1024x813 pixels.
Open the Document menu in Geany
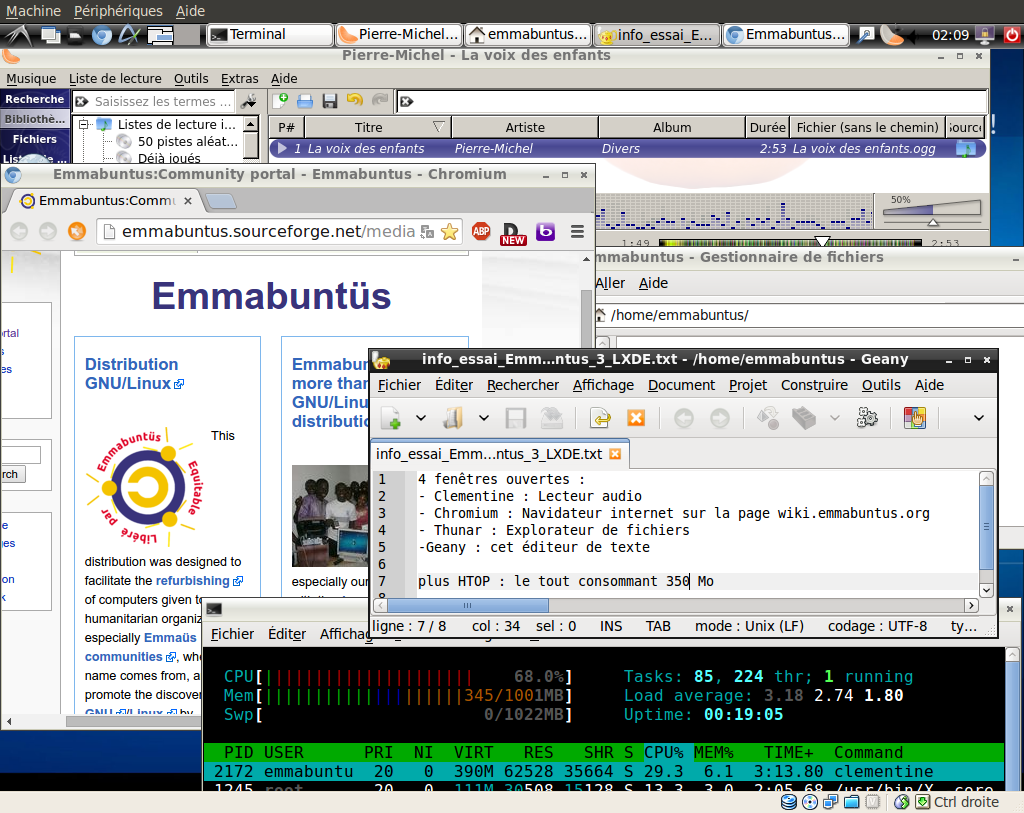(x=681, y=385)
